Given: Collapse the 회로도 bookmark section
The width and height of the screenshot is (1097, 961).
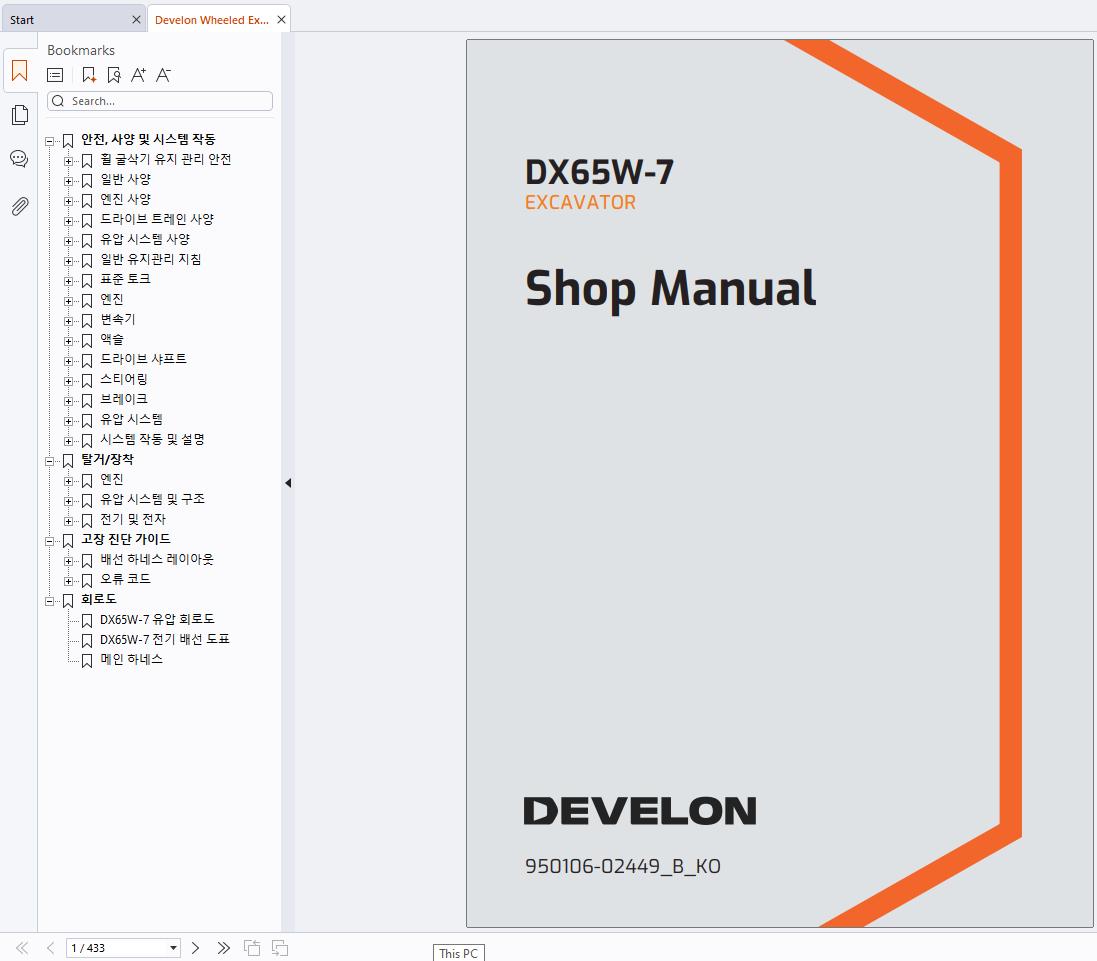Looking at the screenshot, I should click(50, 601).
